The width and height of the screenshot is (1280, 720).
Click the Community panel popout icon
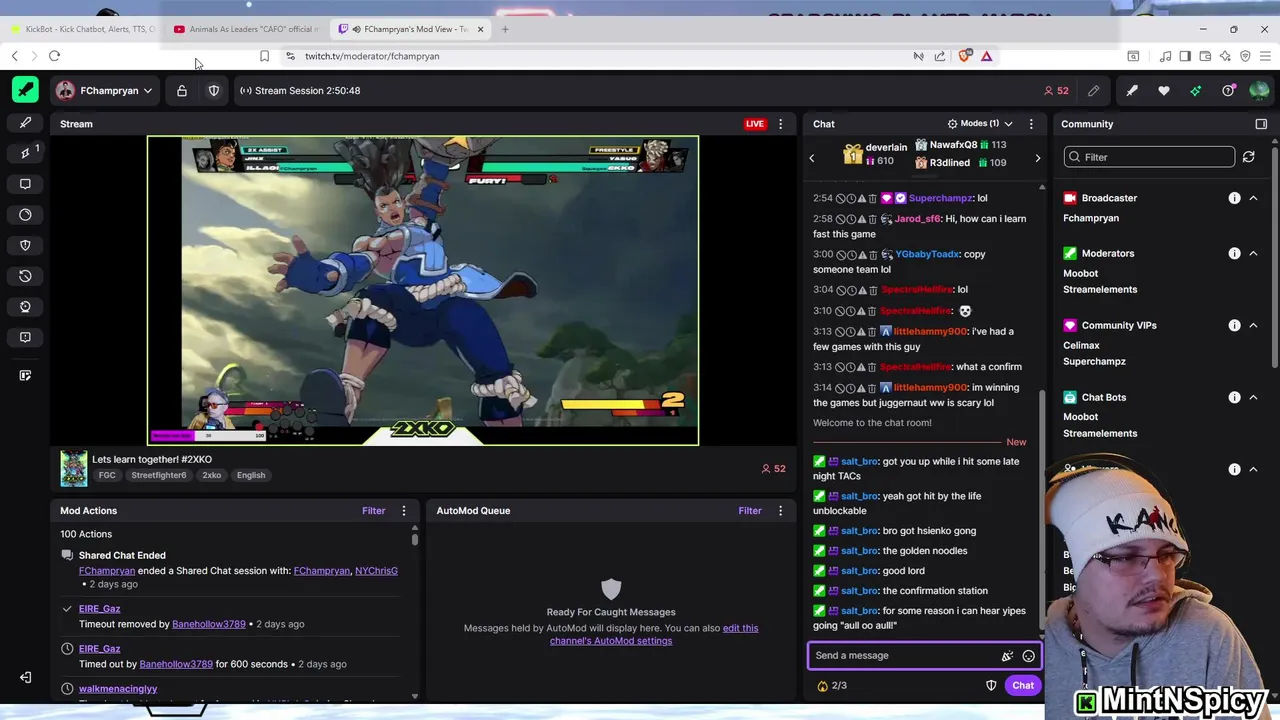coord(1261,124)
